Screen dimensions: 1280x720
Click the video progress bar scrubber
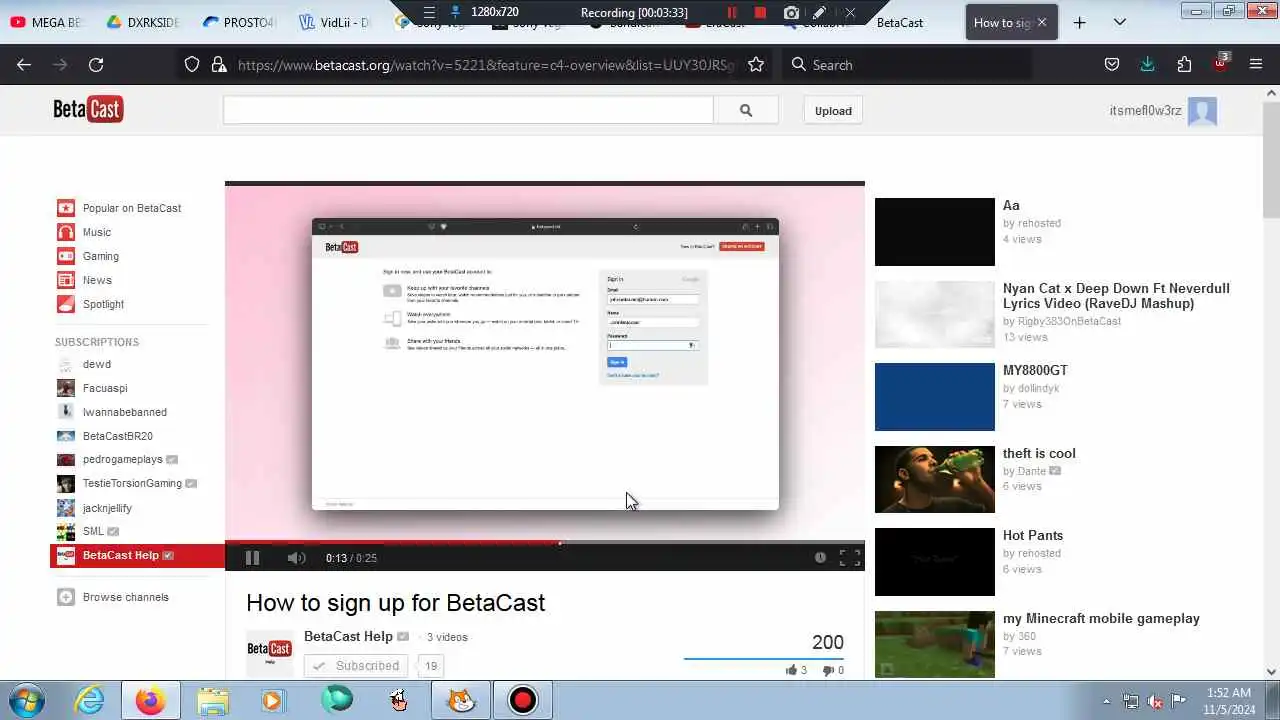click(560, 543)
